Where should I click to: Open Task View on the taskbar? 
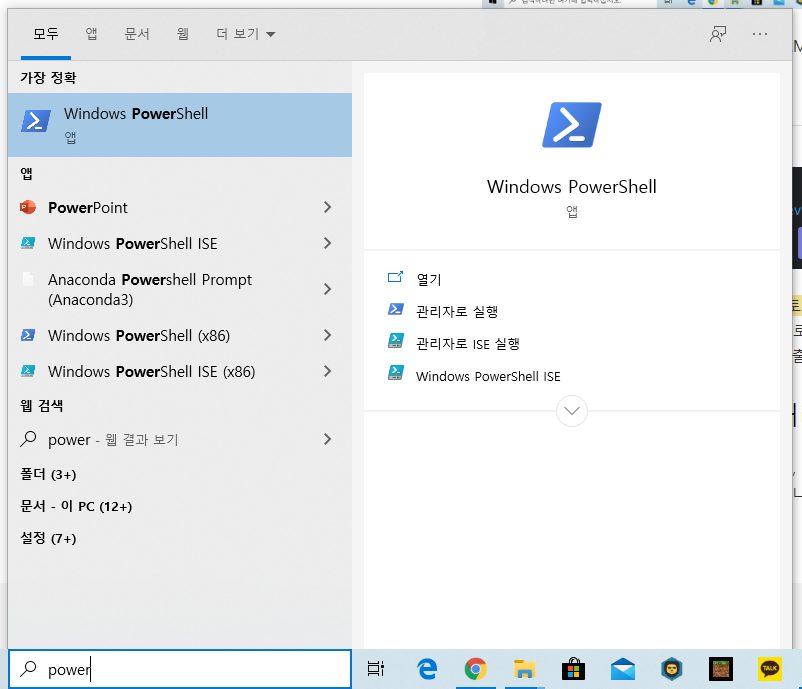(x=376, y=669)
